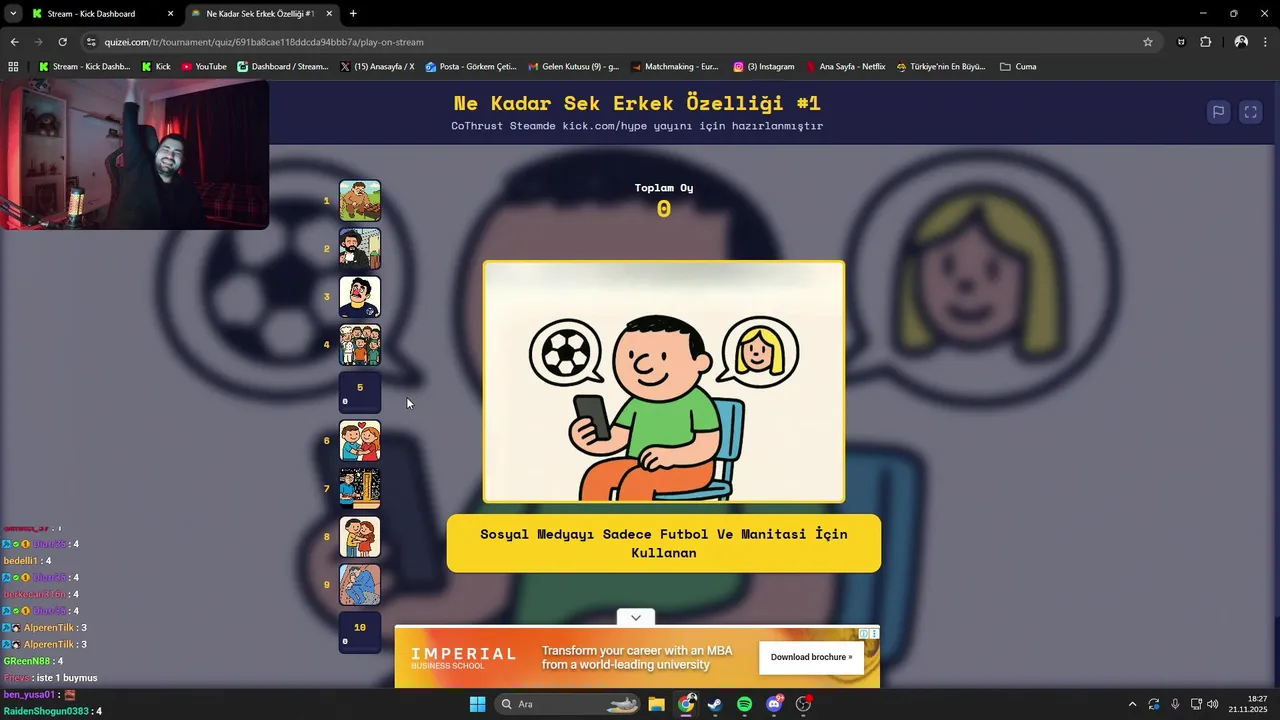Screen dimensions: 1280x720
Task: Select rank 7 thumbnail in the list
Action: coord(360,489)
